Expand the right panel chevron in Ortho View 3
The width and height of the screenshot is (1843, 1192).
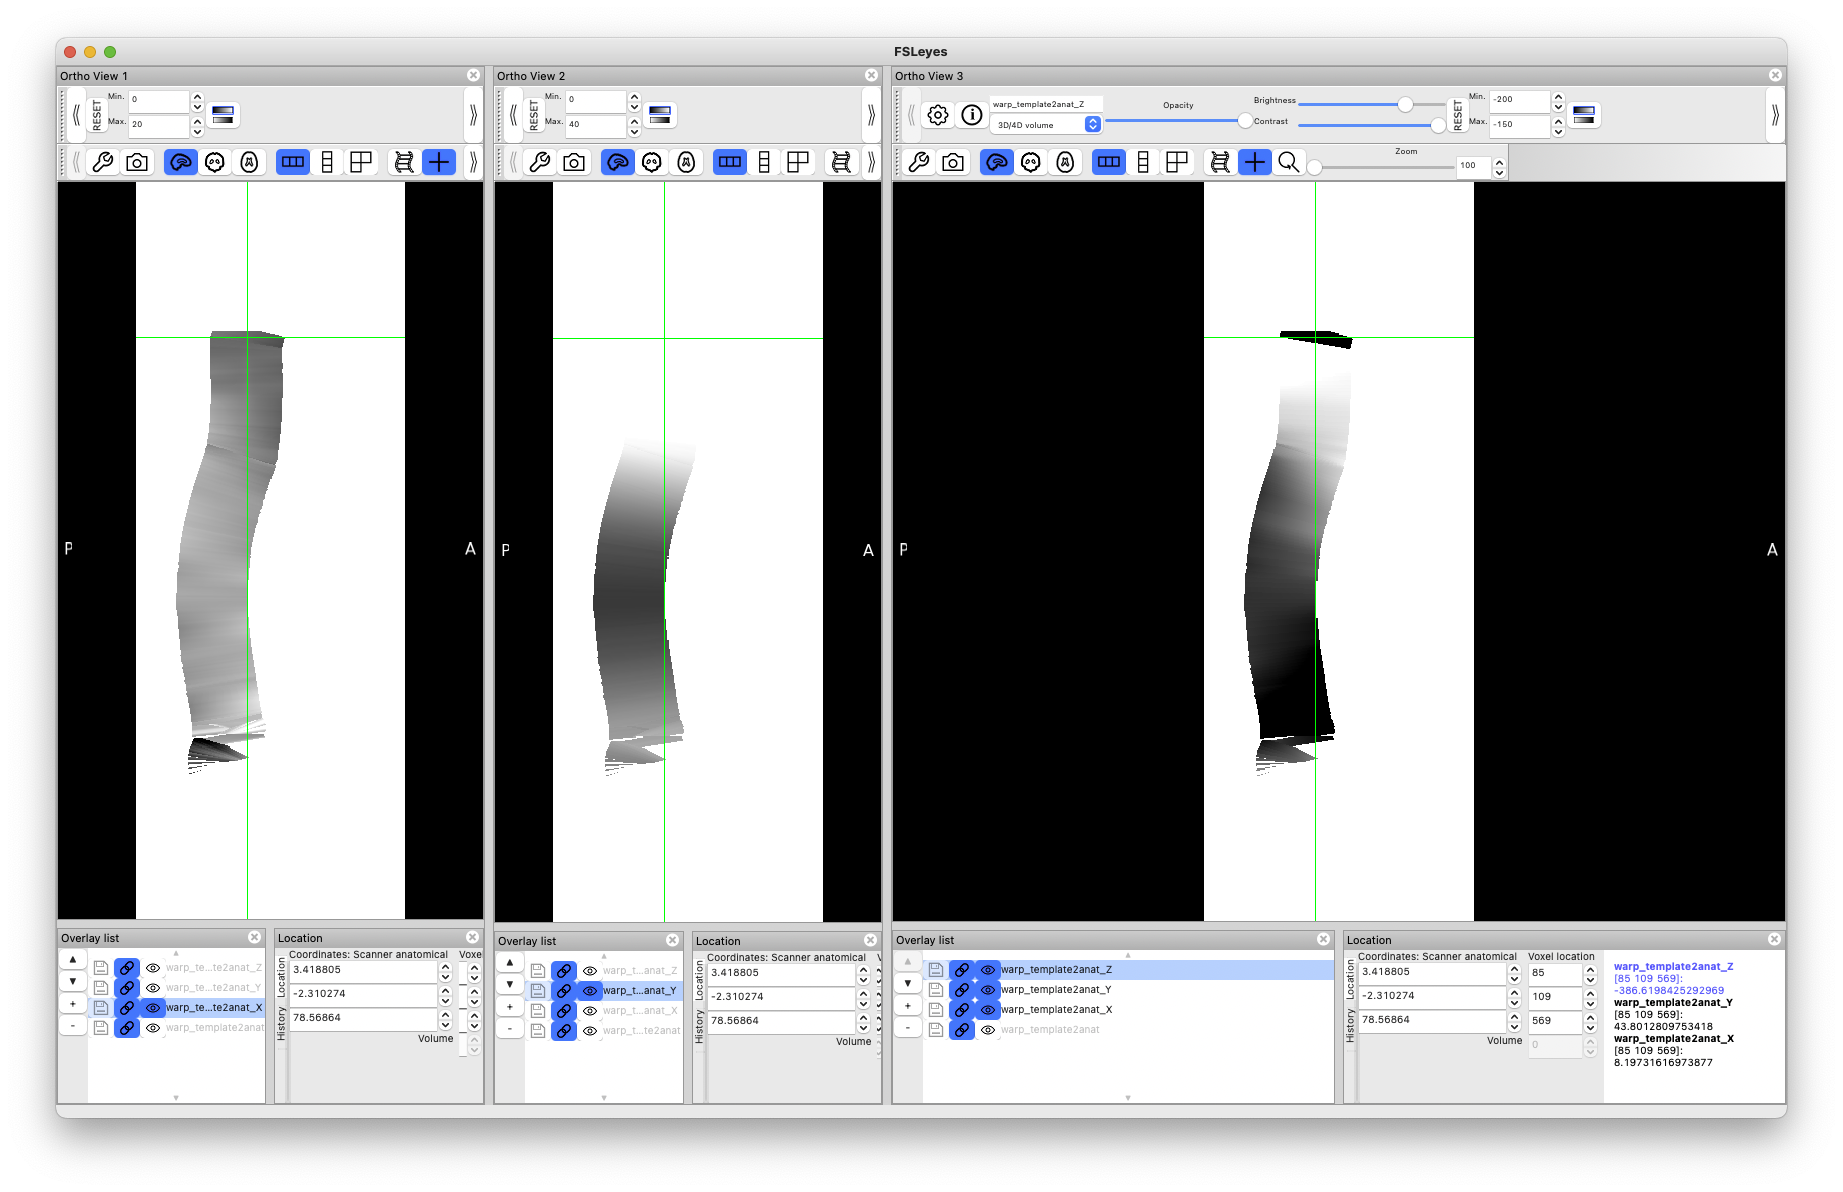1777,114
